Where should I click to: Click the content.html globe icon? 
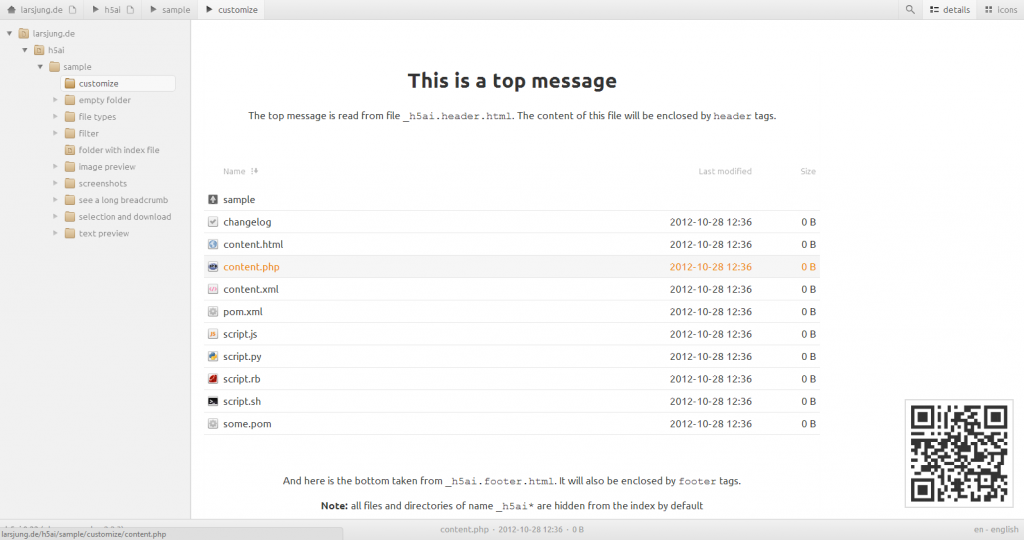point(212,244)
